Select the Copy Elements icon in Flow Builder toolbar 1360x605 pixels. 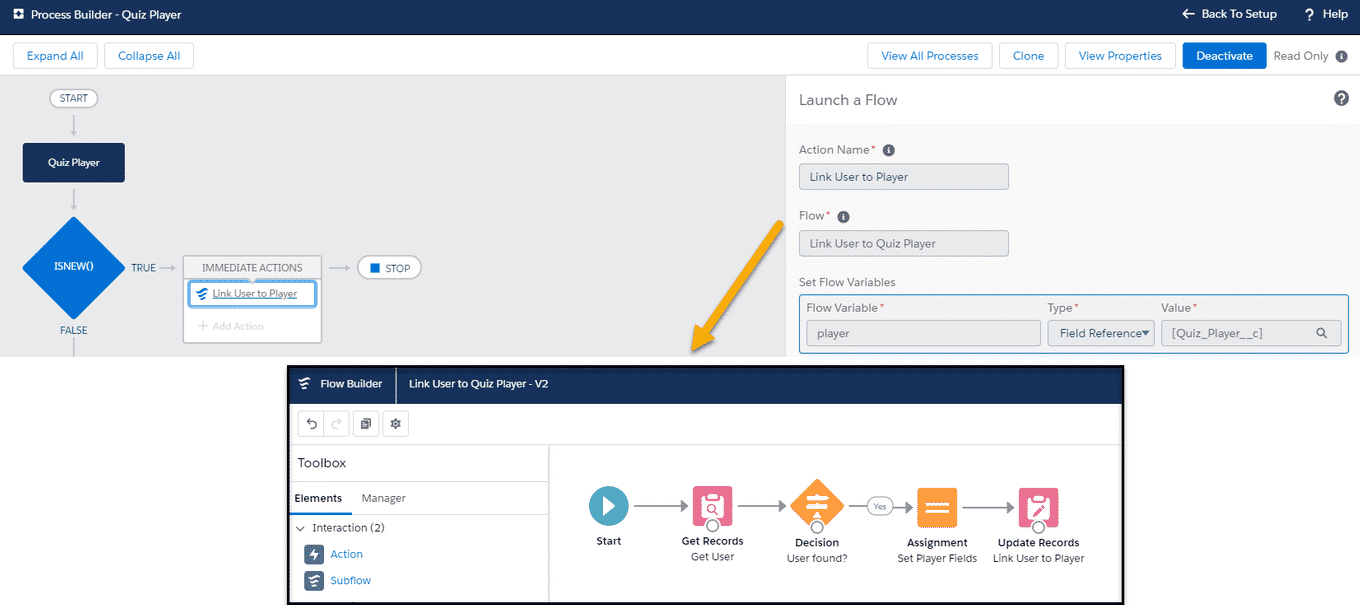click(366, 423)
